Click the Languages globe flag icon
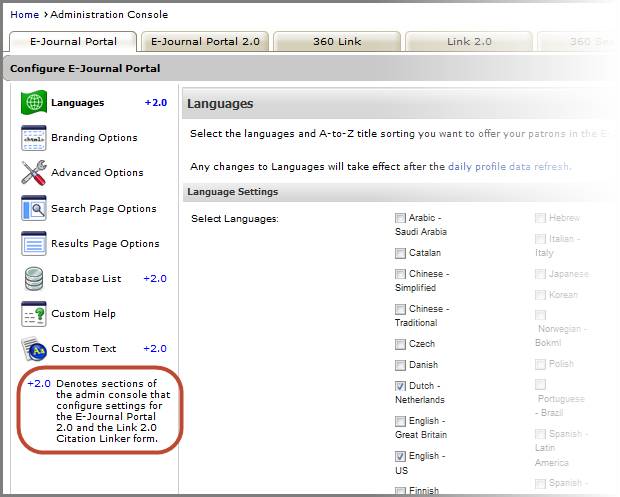 point(34,103)
